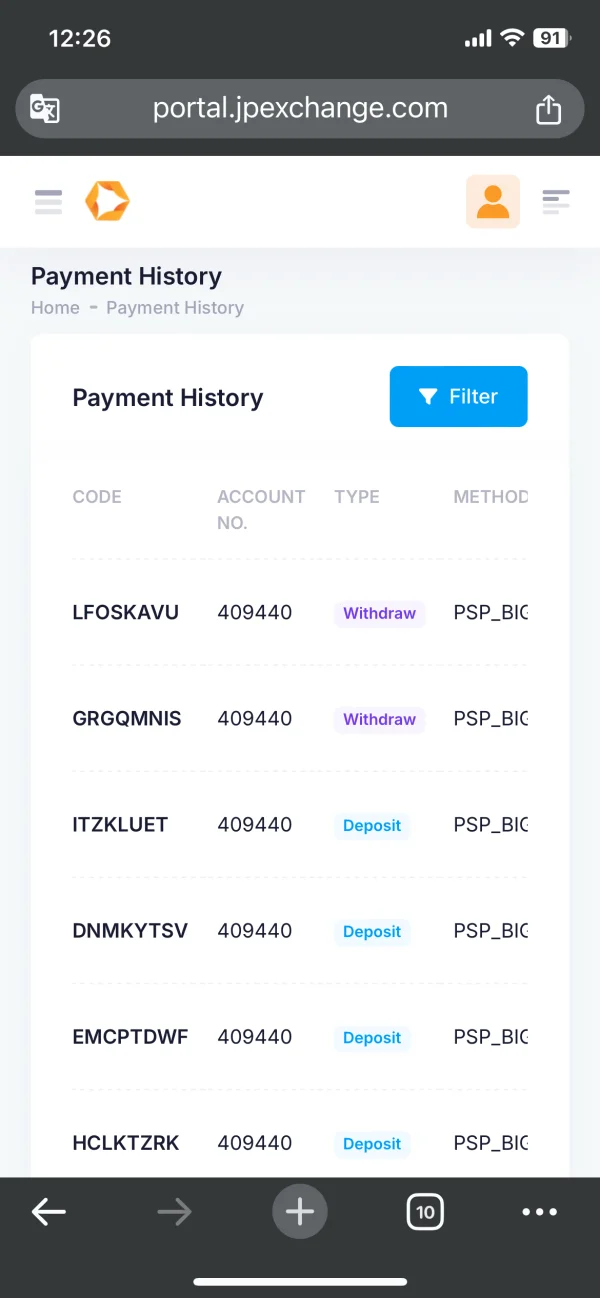Sort by CODE column header
The width and height of the screenshot is (600, 1298).
tap(97, 497)
